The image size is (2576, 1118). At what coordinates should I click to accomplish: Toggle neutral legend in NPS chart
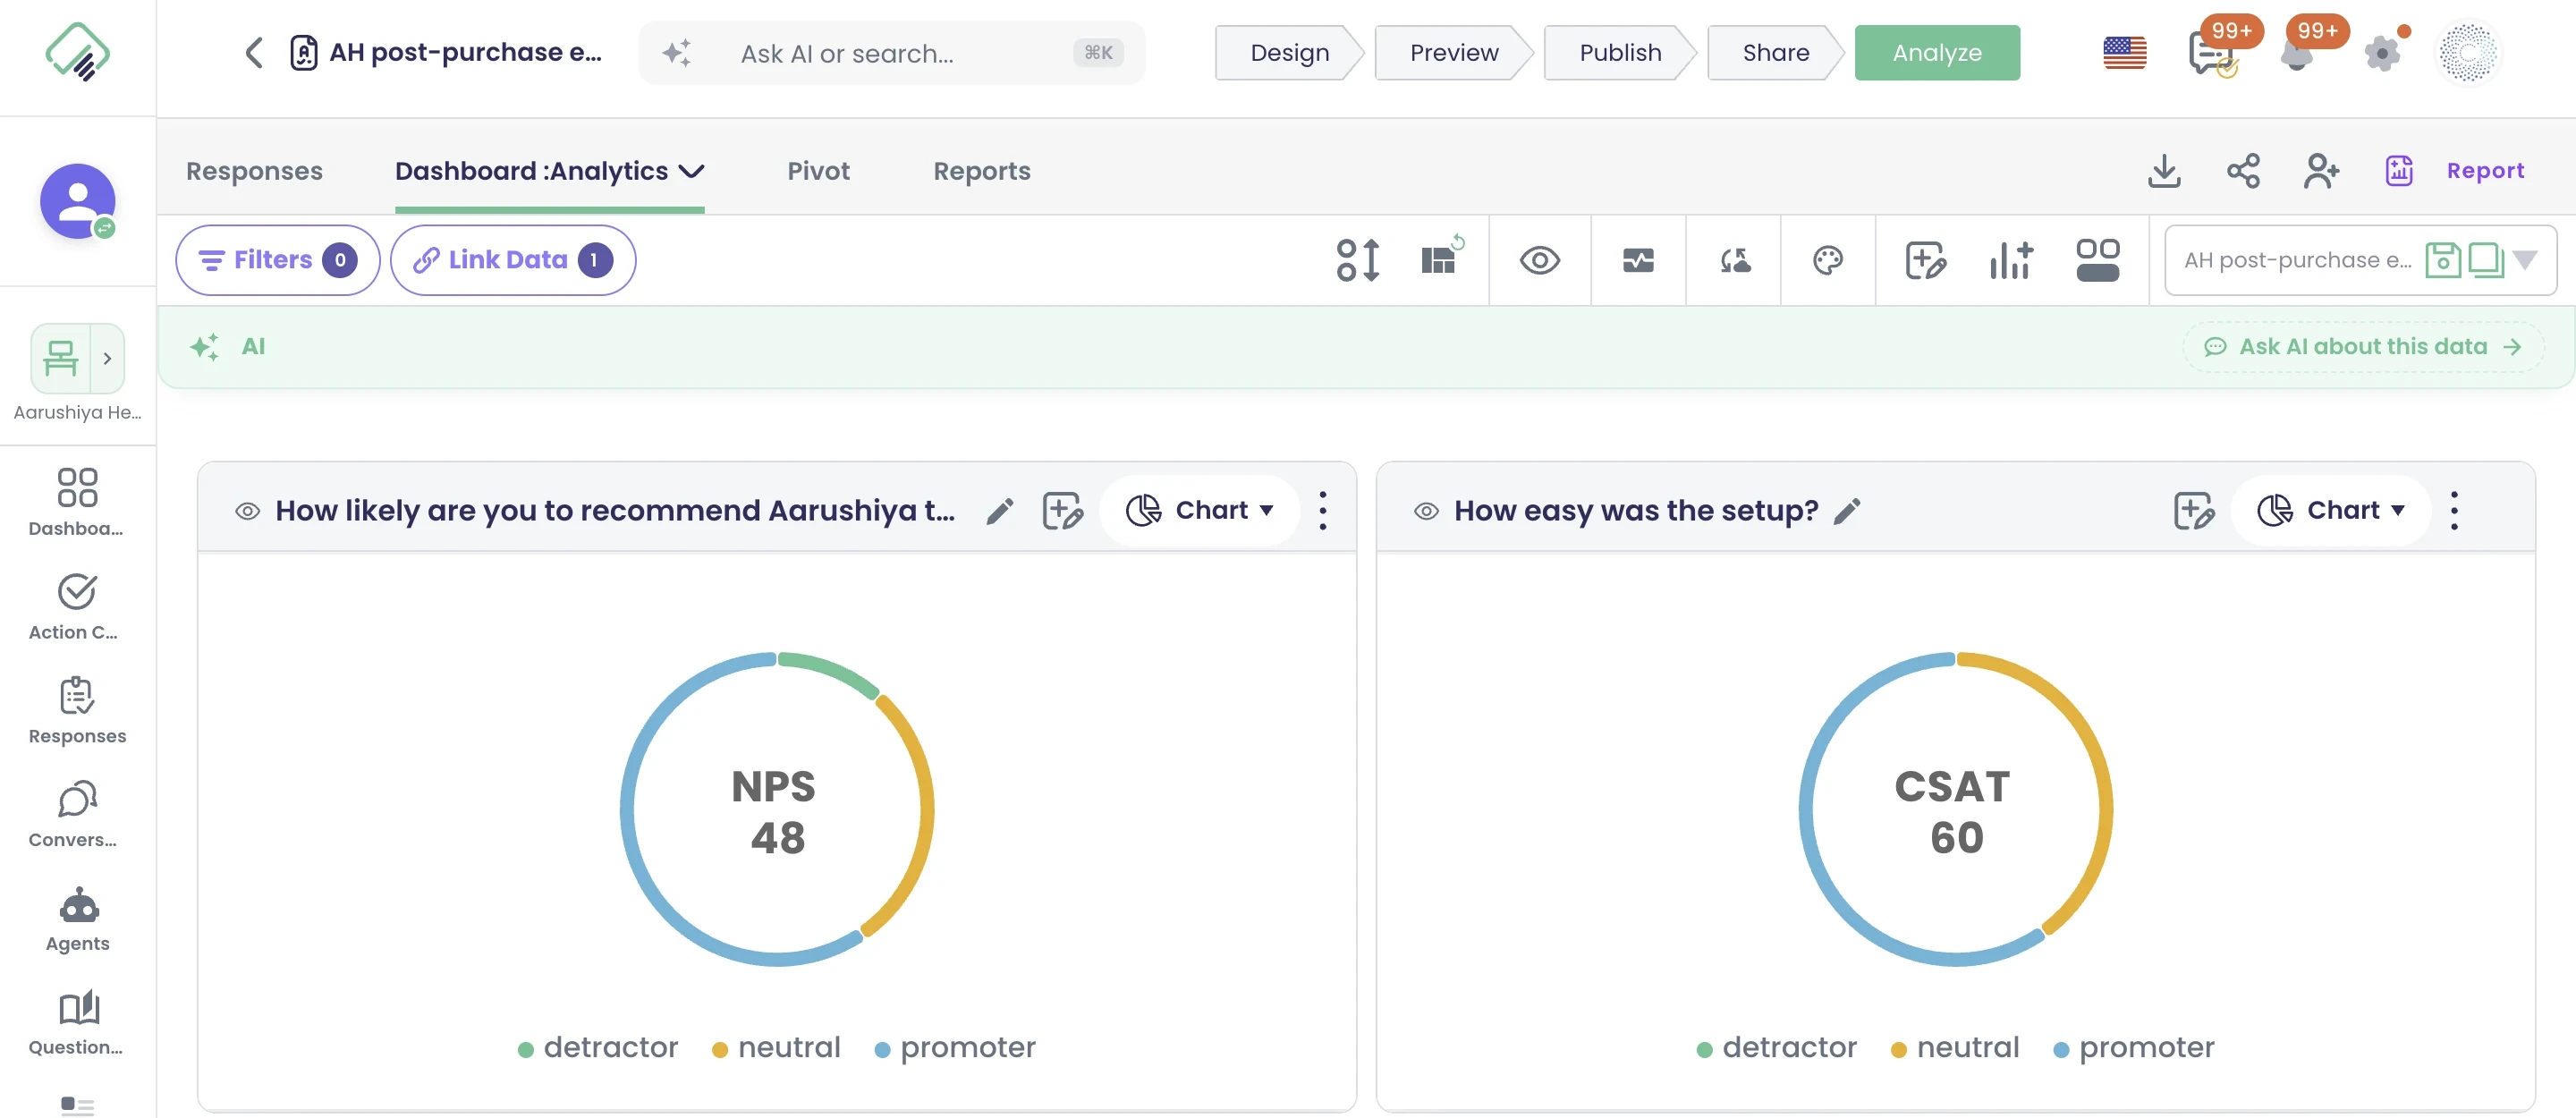tap(776, 1047)
